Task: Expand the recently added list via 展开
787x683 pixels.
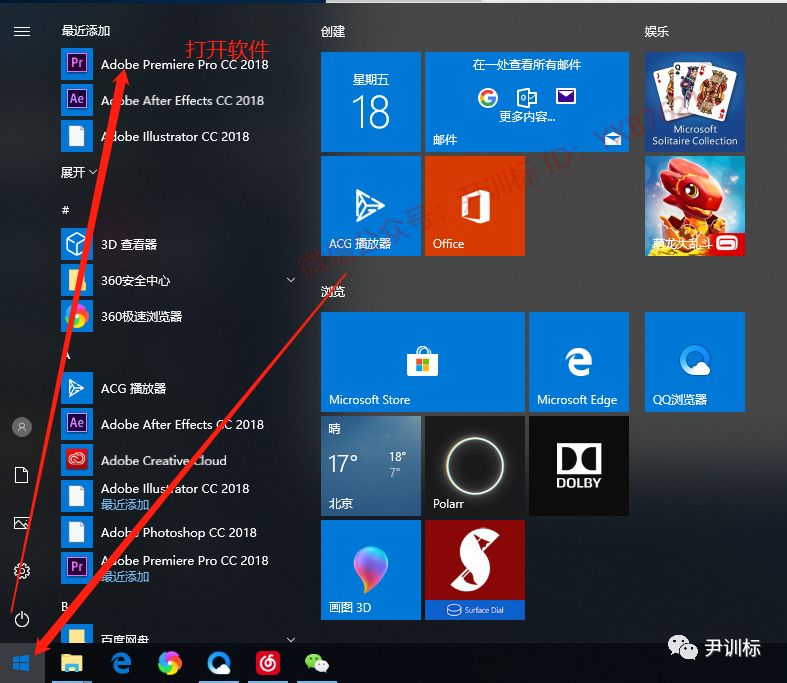Action: [x=78, y=173]
